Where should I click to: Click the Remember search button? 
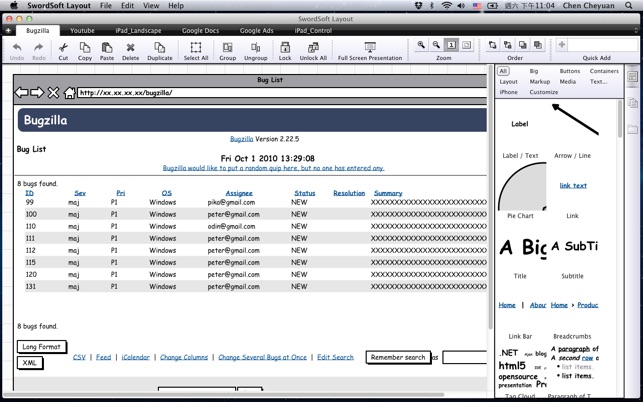(x=398, y=357)
